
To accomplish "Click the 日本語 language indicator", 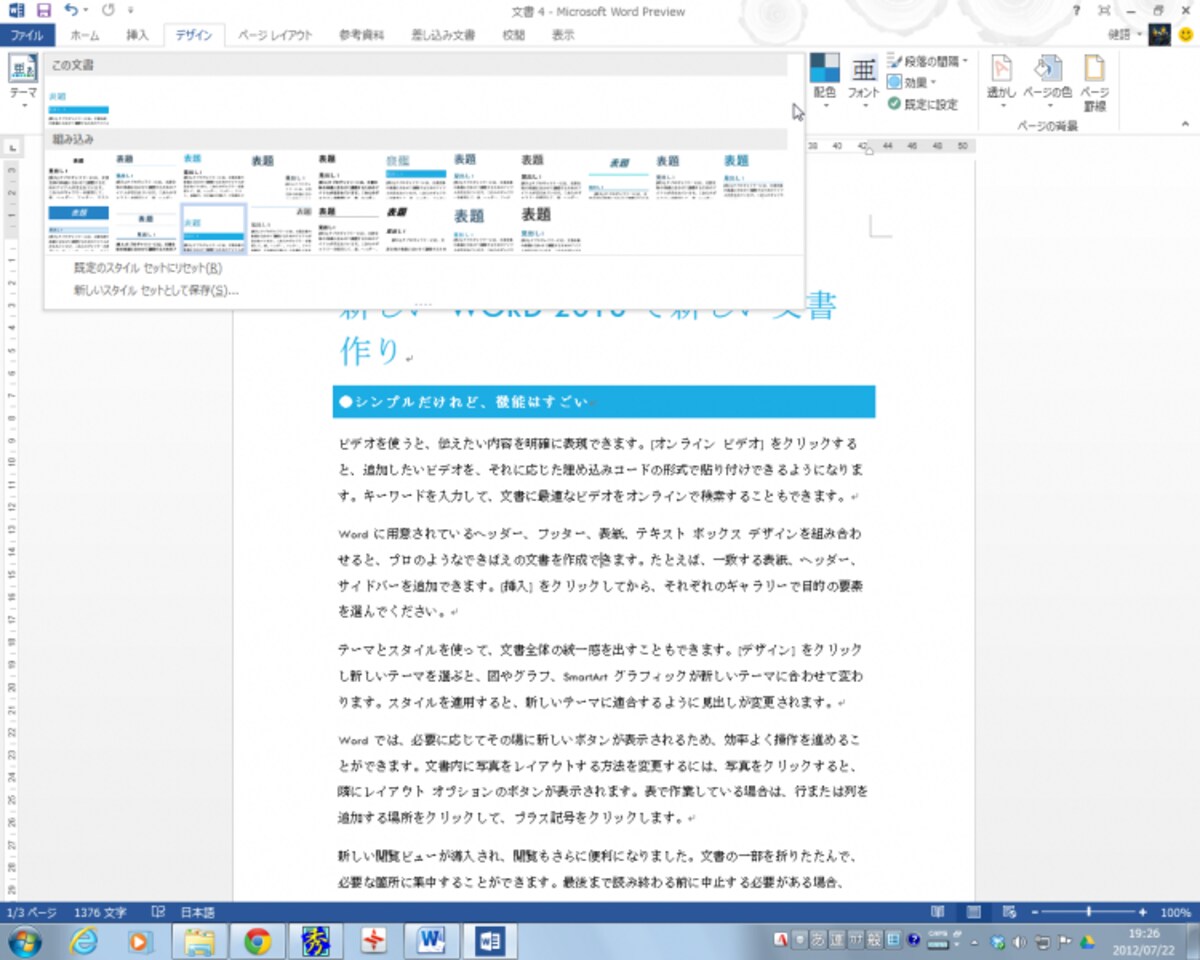I will click(x=197, y=912).
